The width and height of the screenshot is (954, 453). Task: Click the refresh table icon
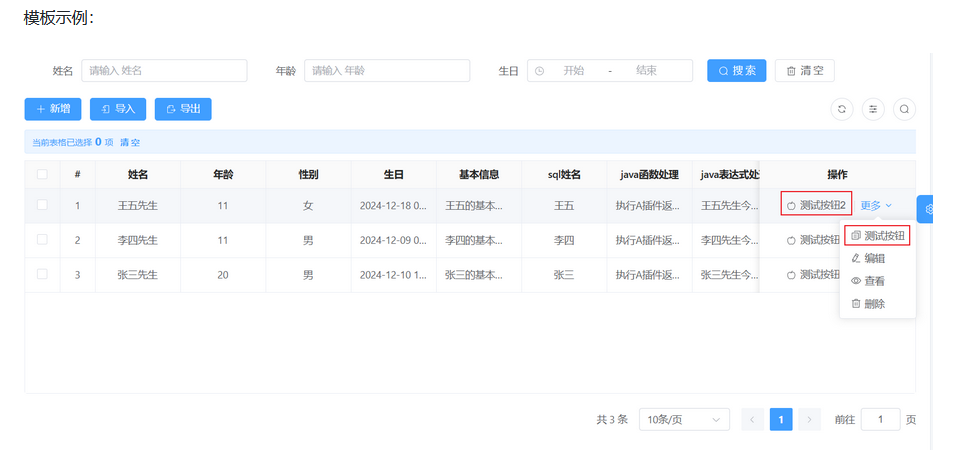(842, 109)
